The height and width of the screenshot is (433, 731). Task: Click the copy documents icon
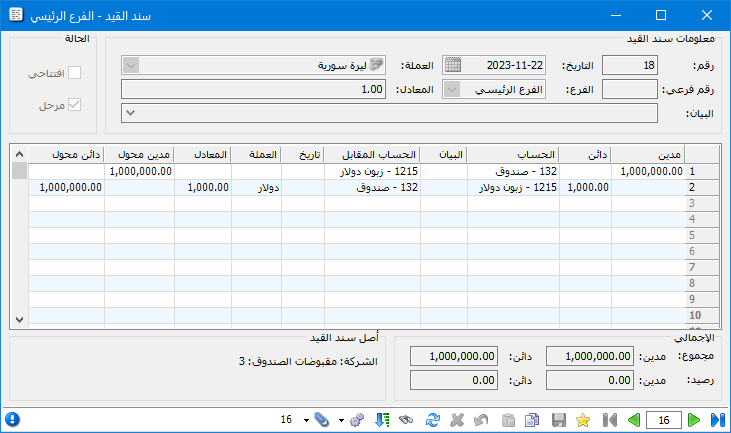click(532, 420)
